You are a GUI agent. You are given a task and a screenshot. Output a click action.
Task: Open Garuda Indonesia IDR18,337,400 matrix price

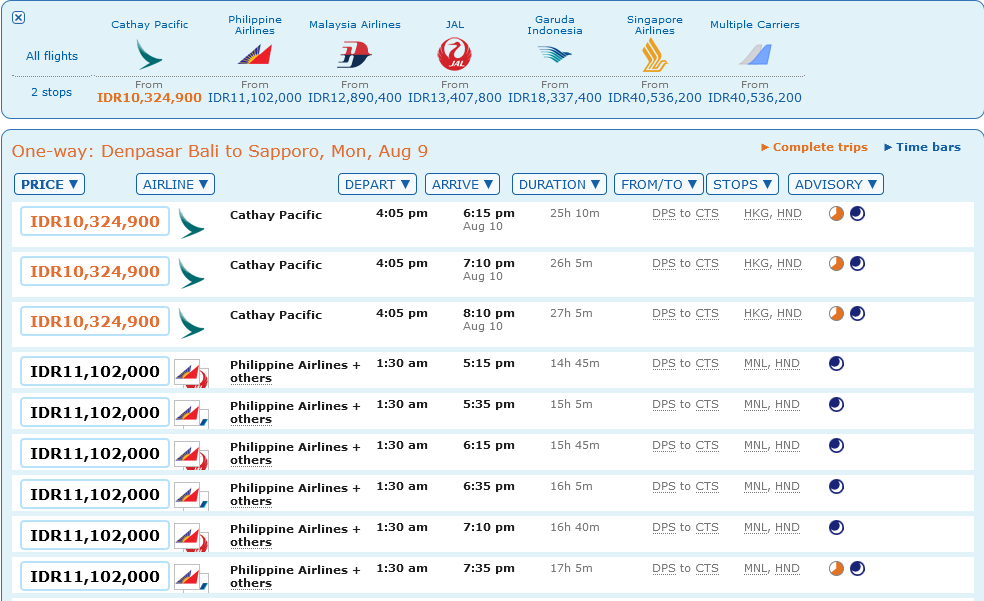(555, 98)
